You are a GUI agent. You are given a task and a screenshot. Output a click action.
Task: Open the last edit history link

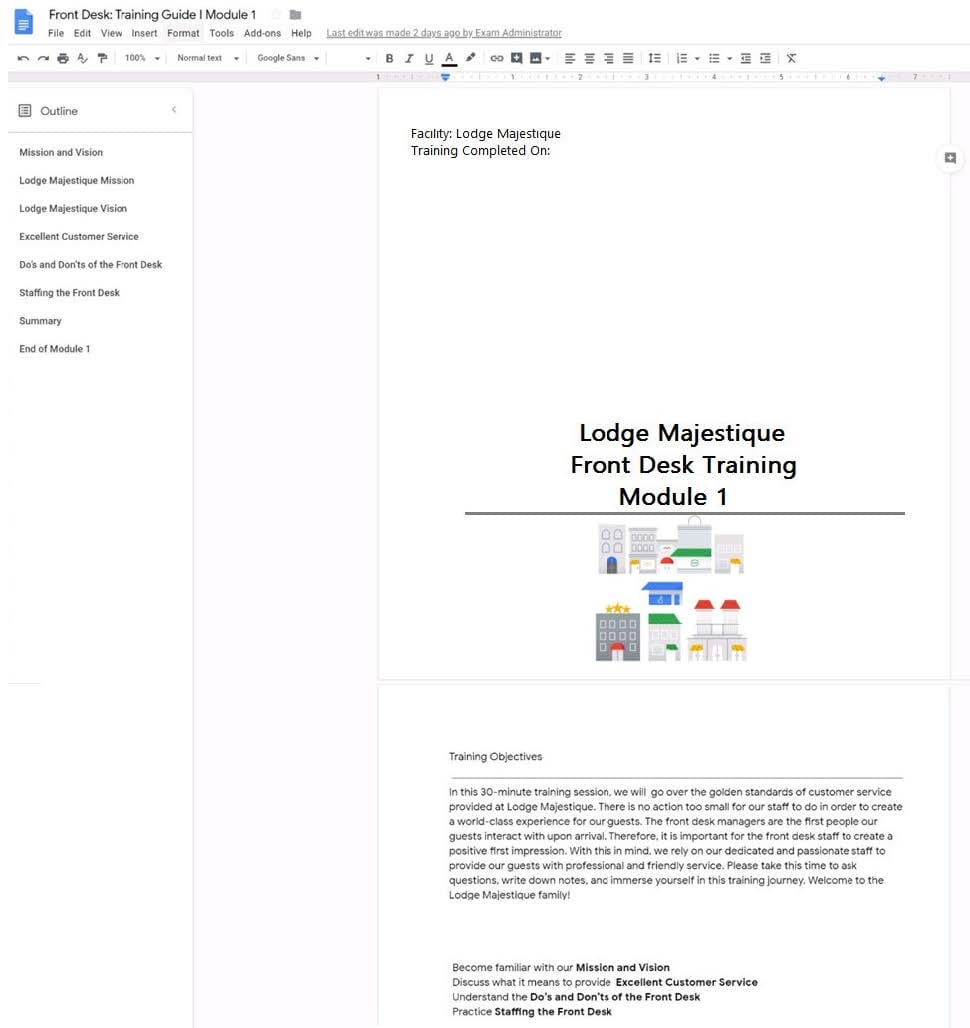point(444,33)
